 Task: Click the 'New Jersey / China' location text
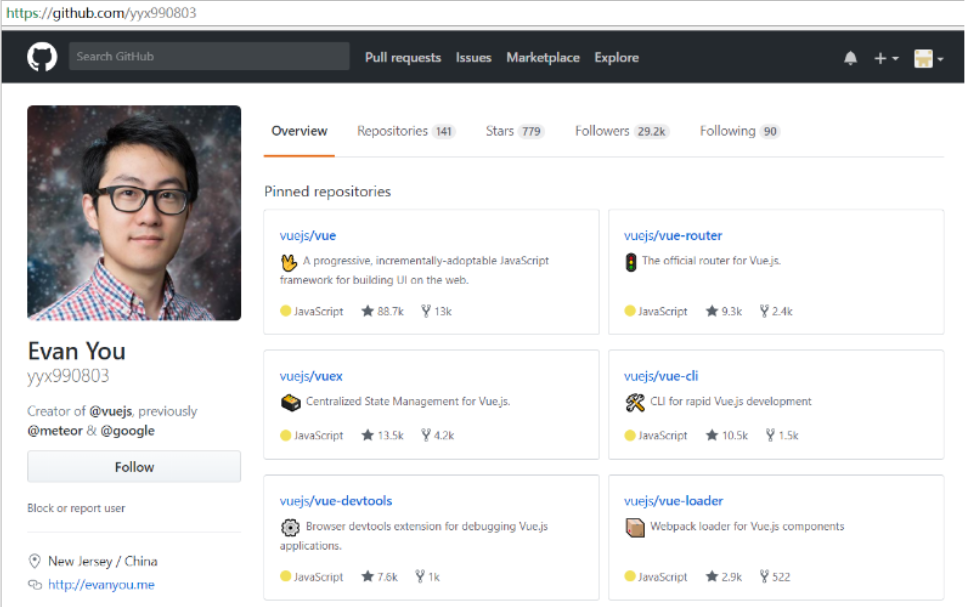[102, 561]
